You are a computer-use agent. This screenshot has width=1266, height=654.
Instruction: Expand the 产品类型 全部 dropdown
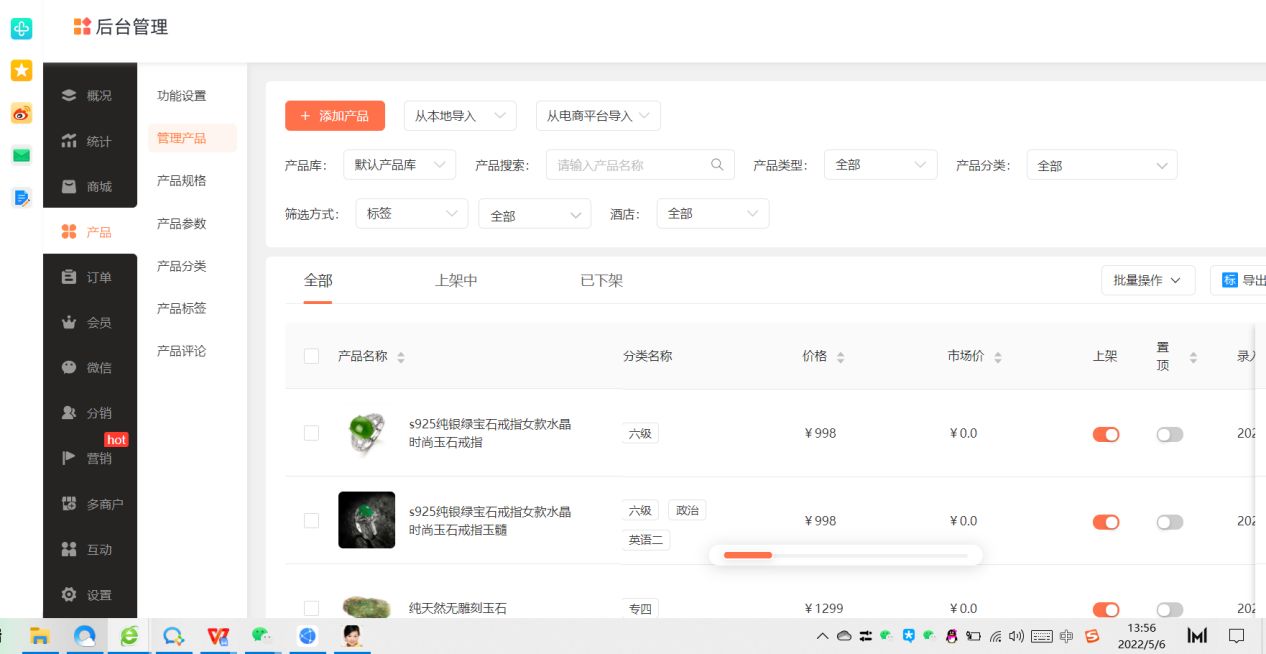coord(880,164)
